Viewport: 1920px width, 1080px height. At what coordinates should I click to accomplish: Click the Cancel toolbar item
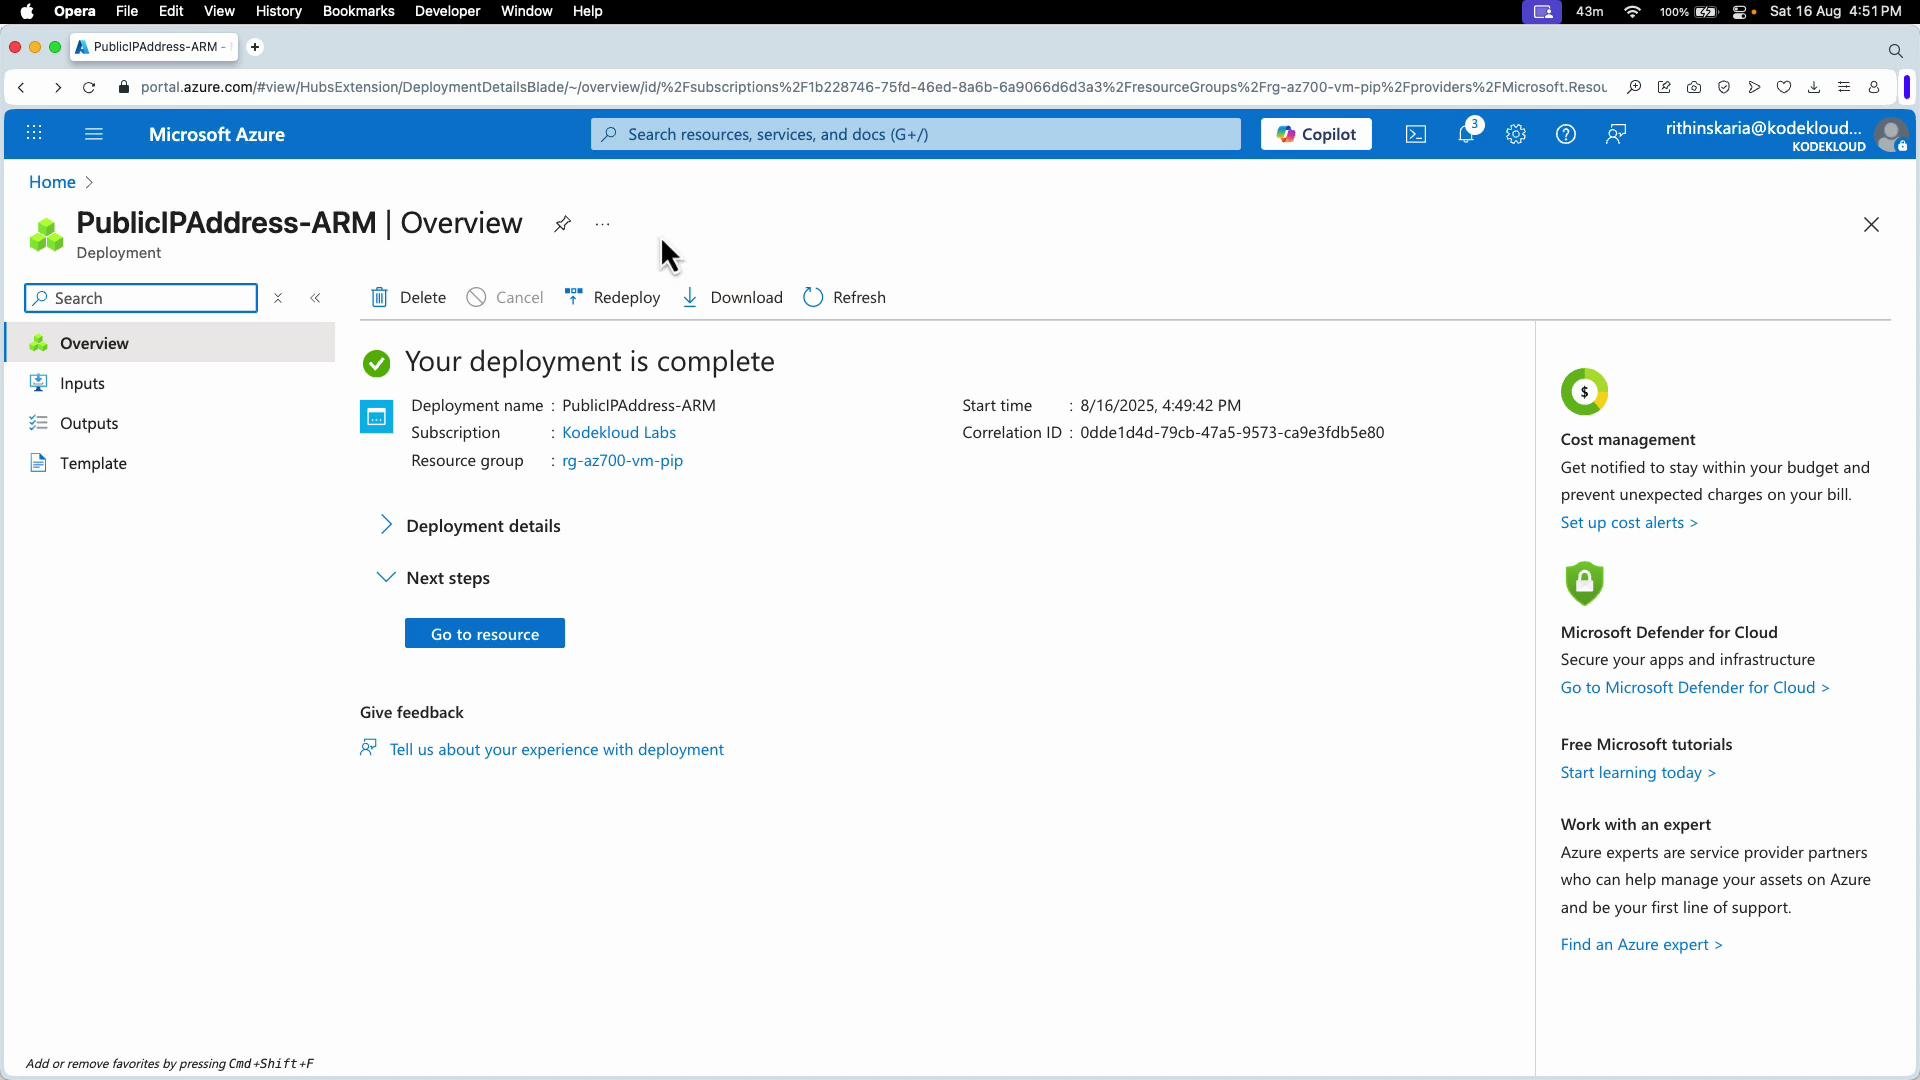click(505, 298)
